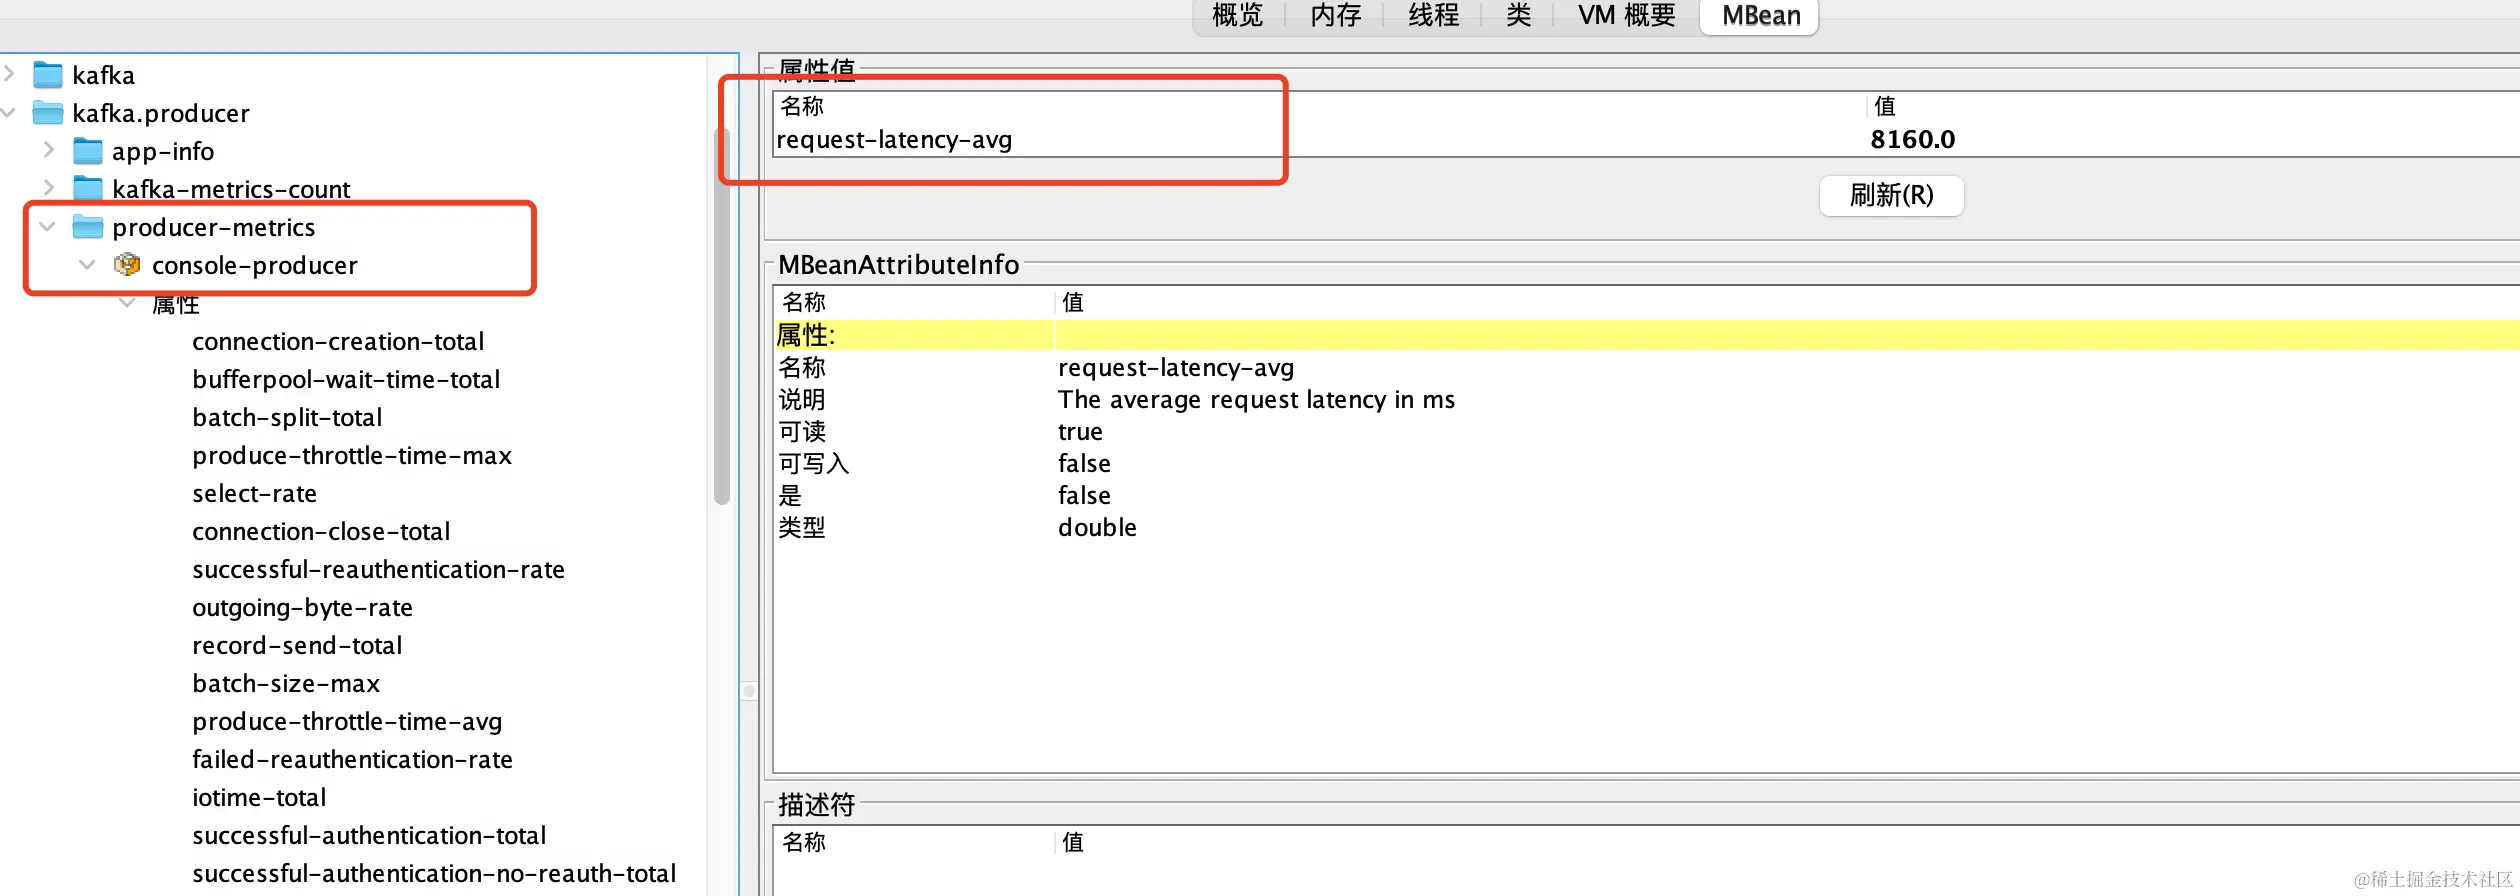
Task: Select successful-authentication-no-reauth-total attribute
Action: point(434,874)
